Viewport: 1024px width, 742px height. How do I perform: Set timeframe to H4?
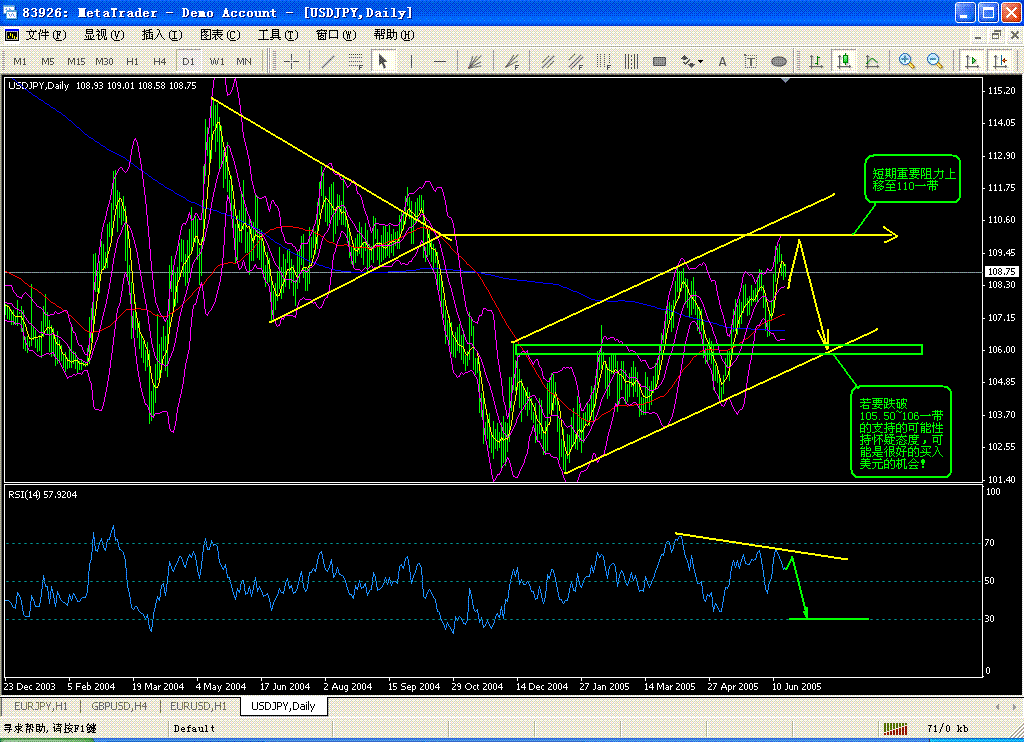point(160,61)
